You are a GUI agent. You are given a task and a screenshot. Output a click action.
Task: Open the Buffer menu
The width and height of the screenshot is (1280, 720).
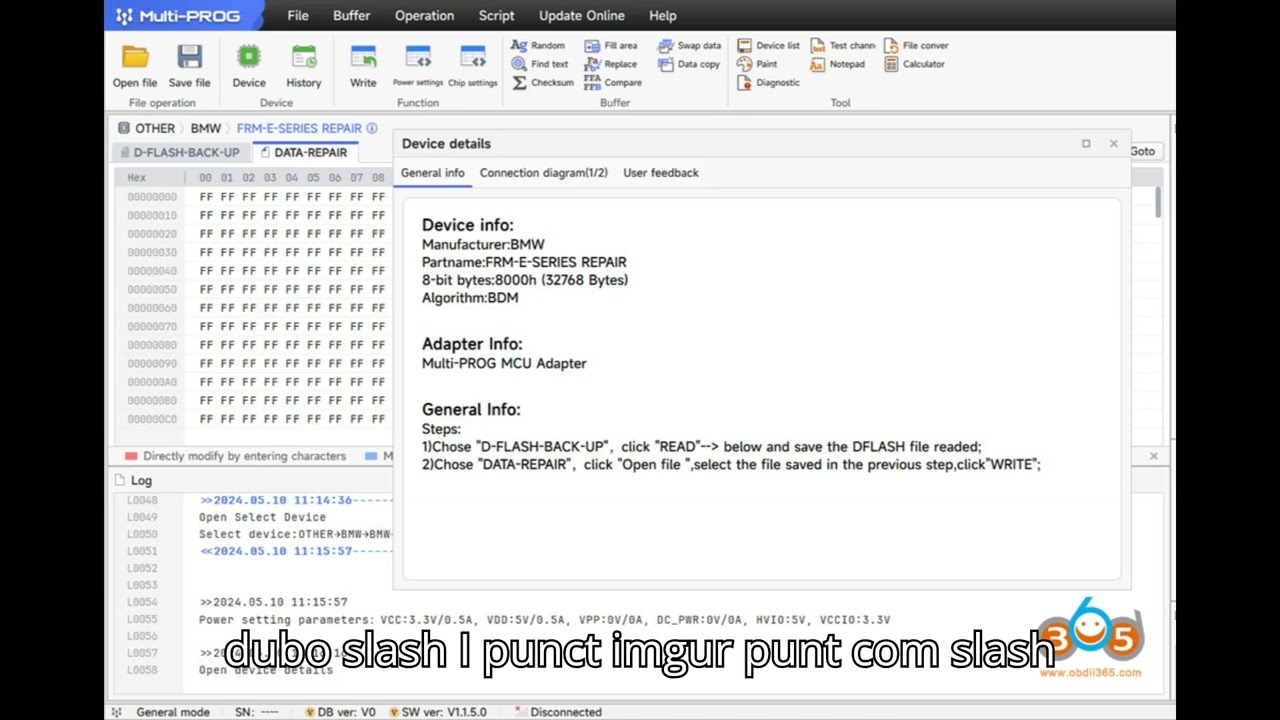click(351, 15)
